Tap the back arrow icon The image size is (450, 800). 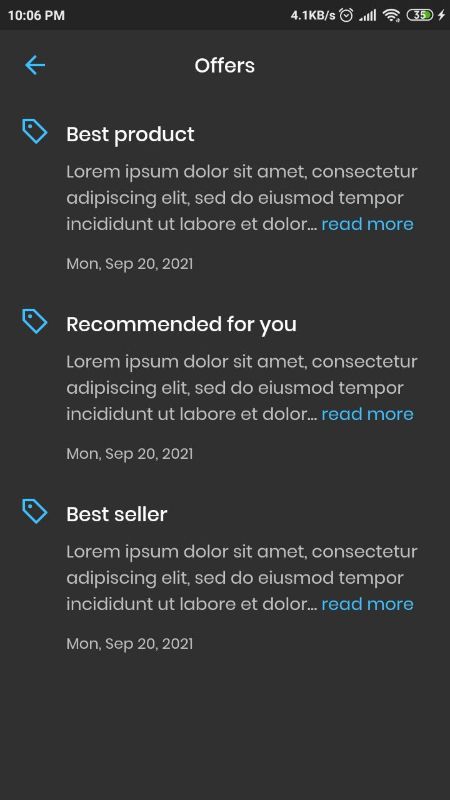tap(35, 65)
